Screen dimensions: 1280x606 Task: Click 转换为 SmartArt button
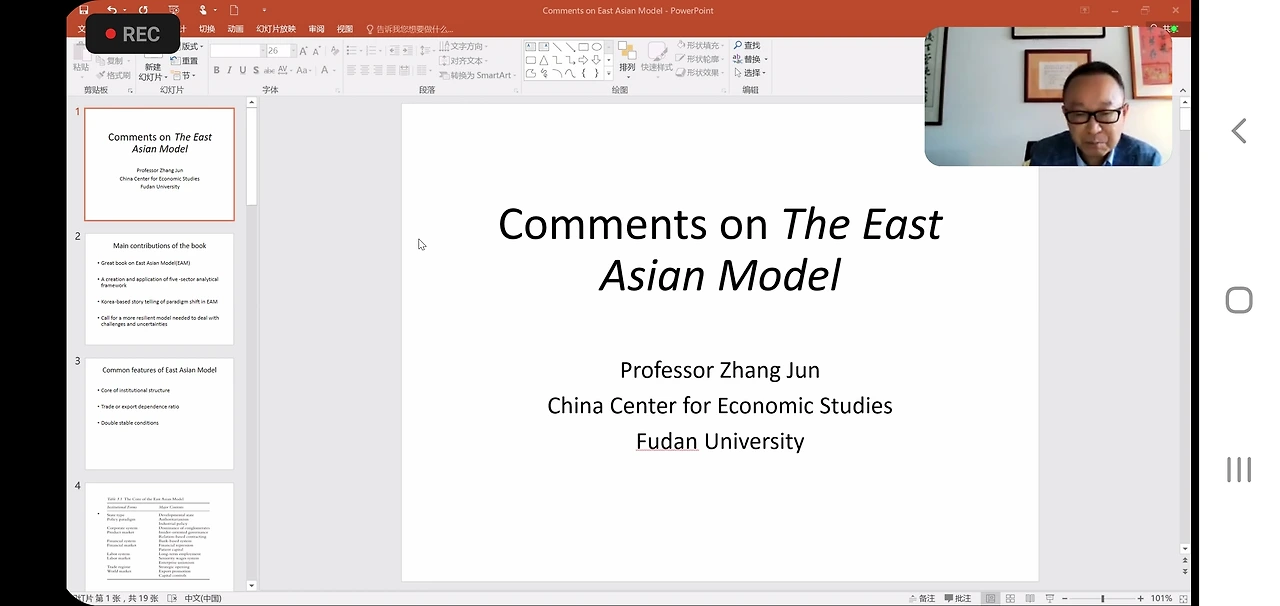point(477,75)
